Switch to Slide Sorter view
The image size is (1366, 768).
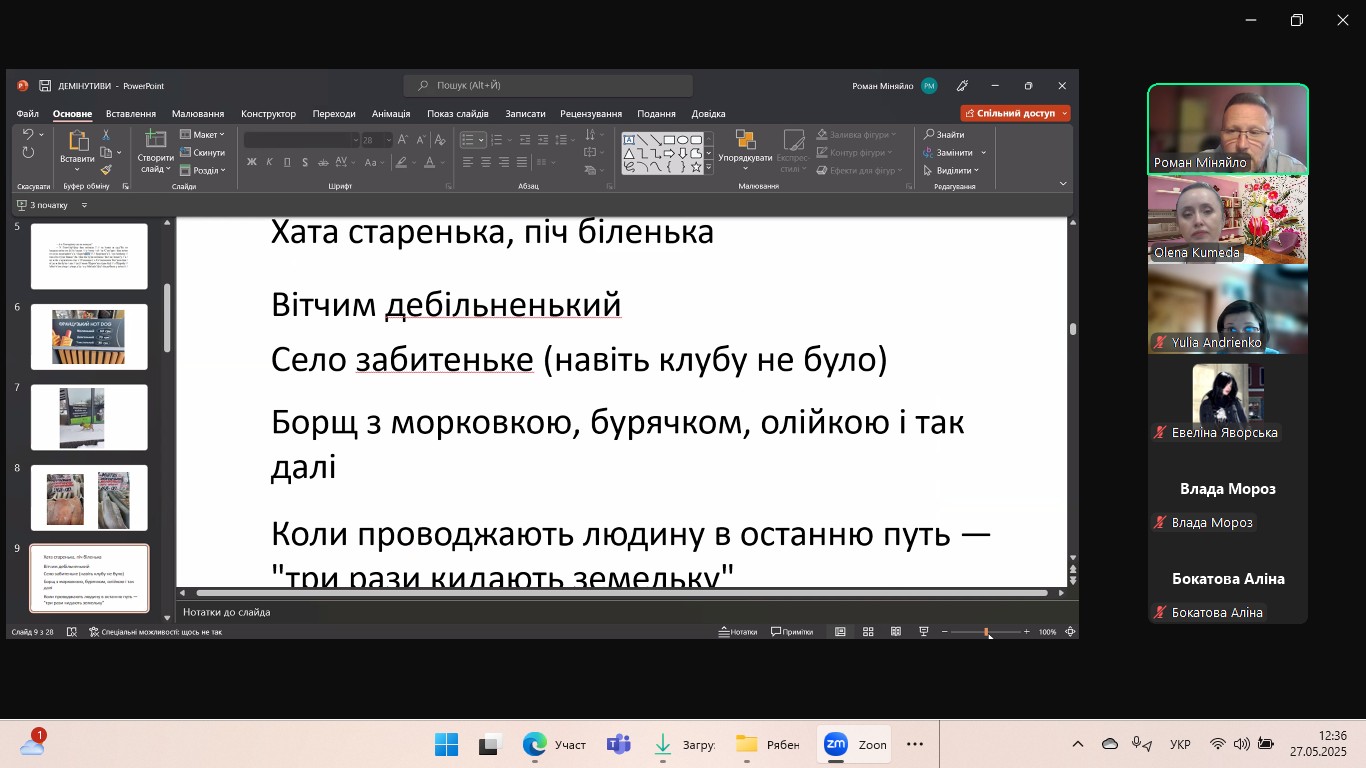click(x=868, y=632)
